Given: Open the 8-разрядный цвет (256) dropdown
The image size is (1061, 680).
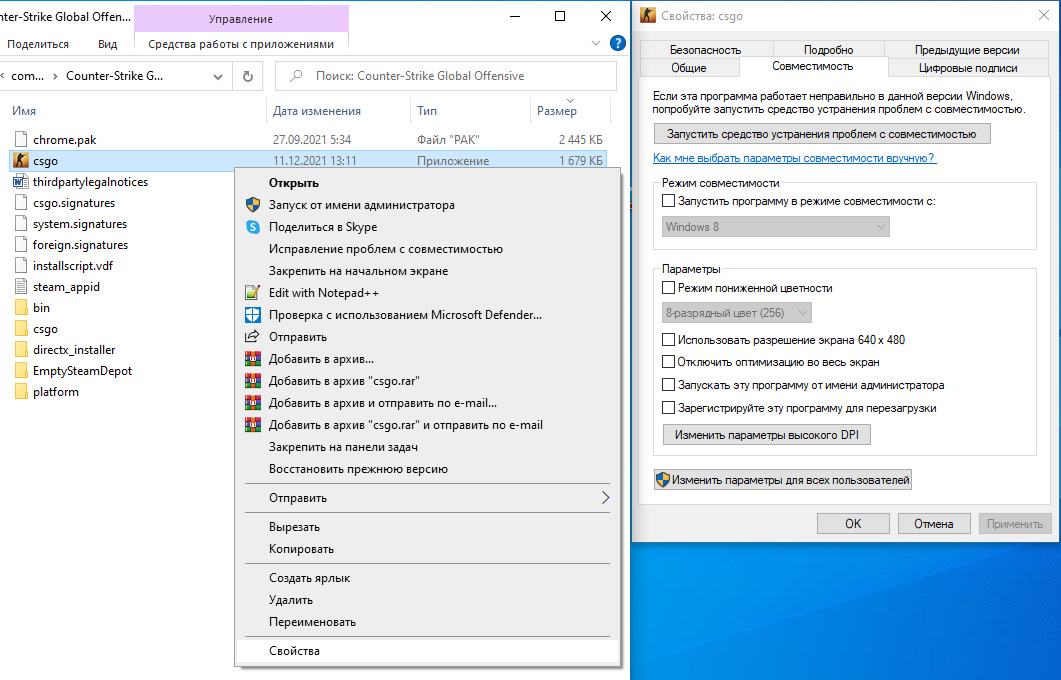Looking at the screenshot, I should 736,313.
